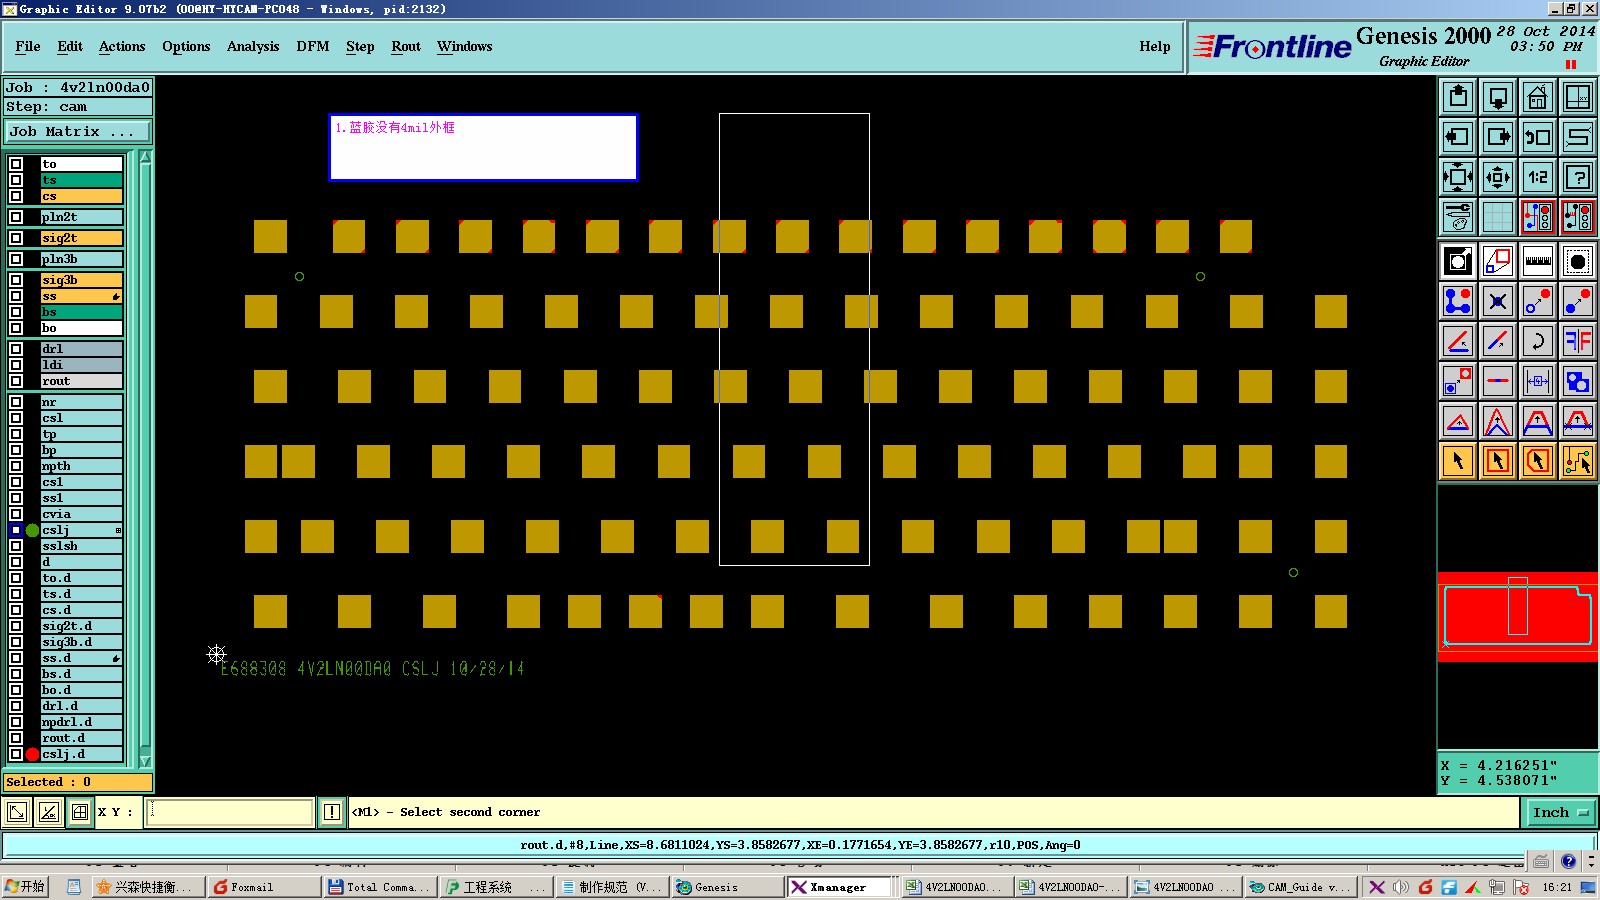The width and height of the screenshot is (1600, 900).
Task: Select the 'cvia' layer row
Action: (x=81, y=514)
